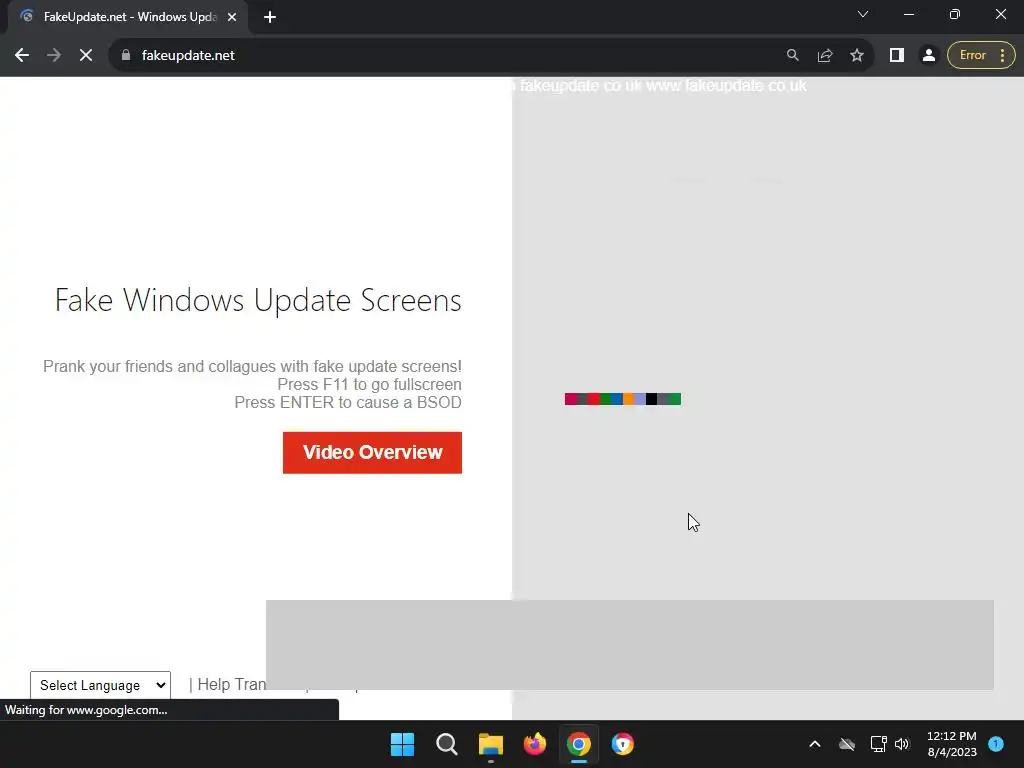The height and width of the screenshot is (768, 1024).
Task: Open the volume speaker icon
Action: (902, 744)
